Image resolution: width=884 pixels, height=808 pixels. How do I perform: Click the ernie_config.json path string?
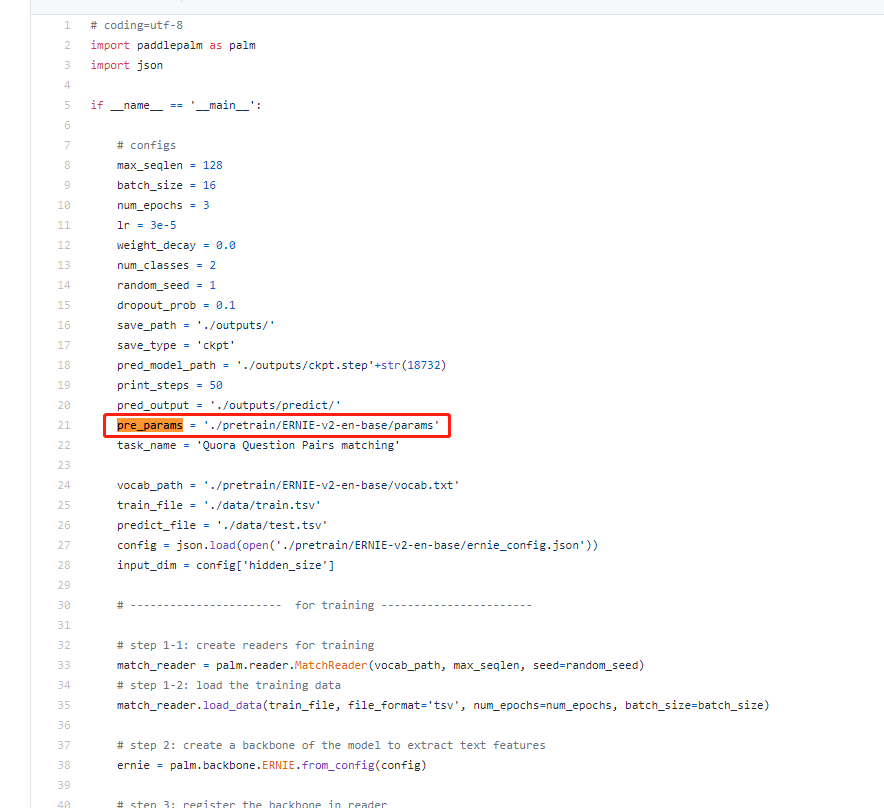(430, 545)
